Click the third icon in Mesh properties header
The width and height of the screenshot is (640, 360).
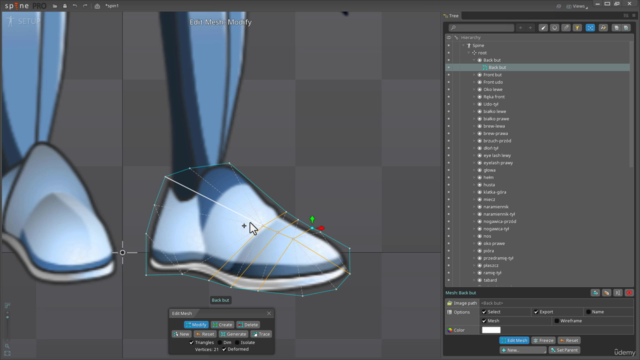pyautogui.click(x=618, y=293)
